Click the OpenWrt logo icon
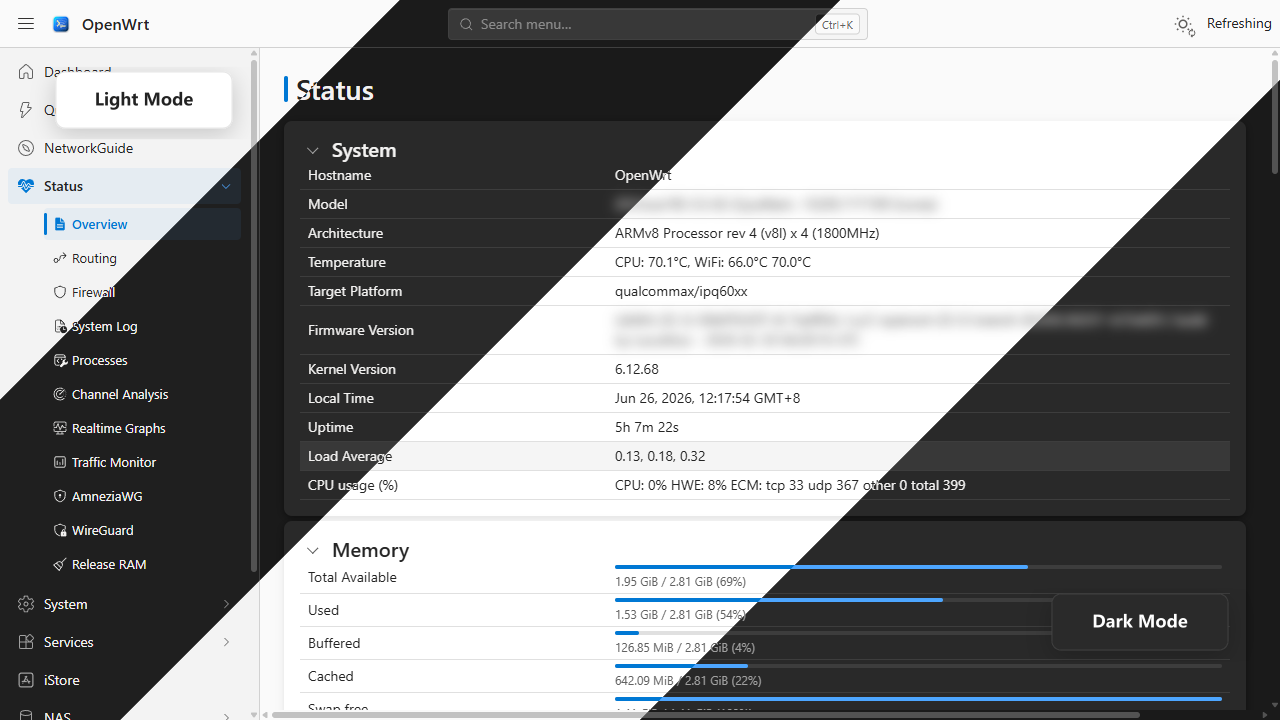This screenshot has width=1280, height=720. [x=61, y=24]
